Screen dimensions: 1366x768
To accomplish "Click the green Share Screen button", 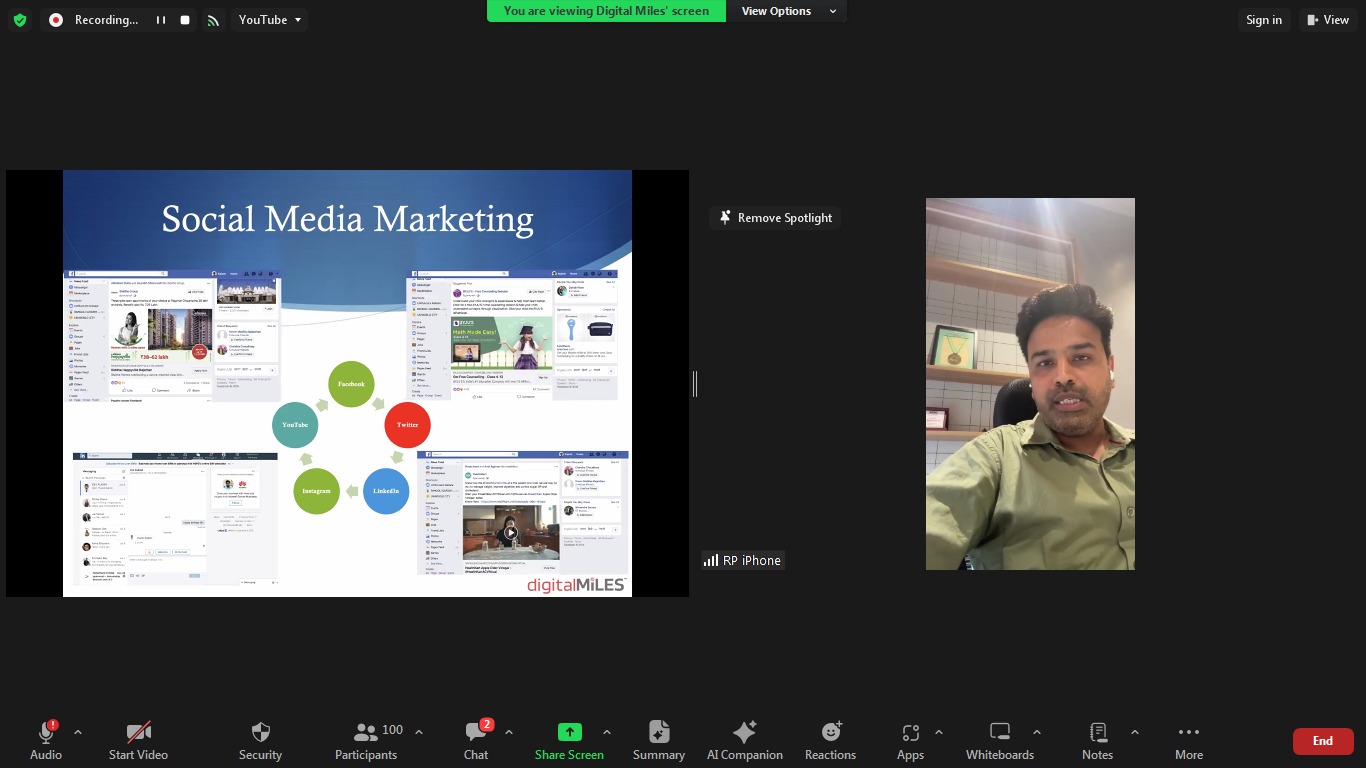I will pos(569,741).
